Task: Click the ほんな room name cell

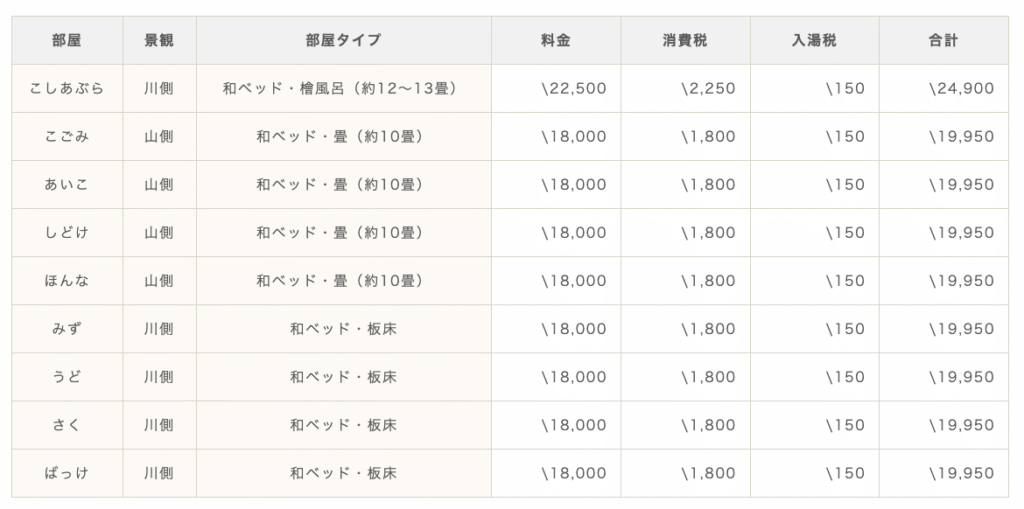Action: pos(67,281)
